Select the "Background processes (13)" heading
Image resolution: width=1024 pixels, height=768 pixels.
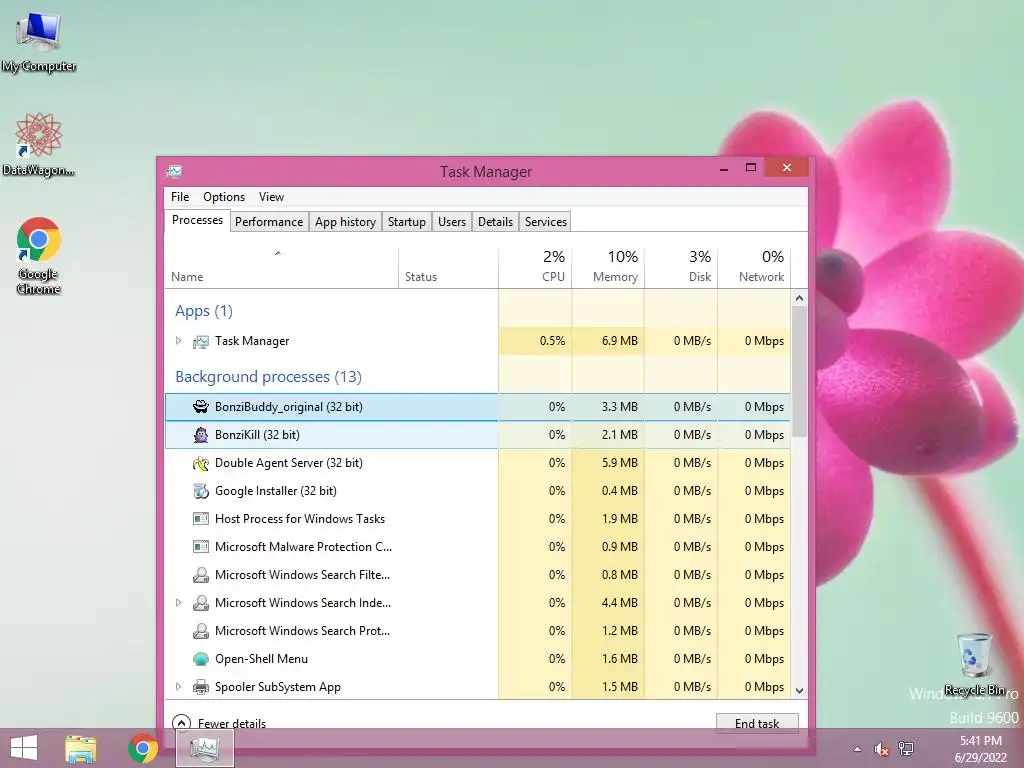268,377
